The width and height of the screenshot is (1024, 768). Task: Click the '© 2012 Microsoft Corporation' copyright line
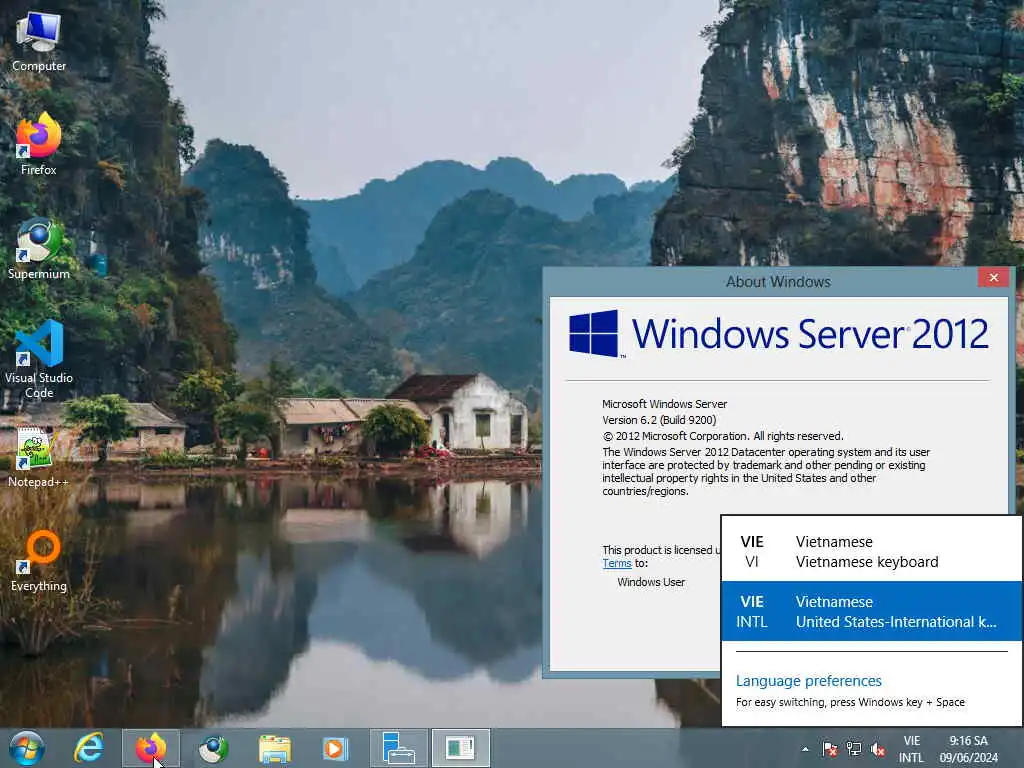point(722,436)
